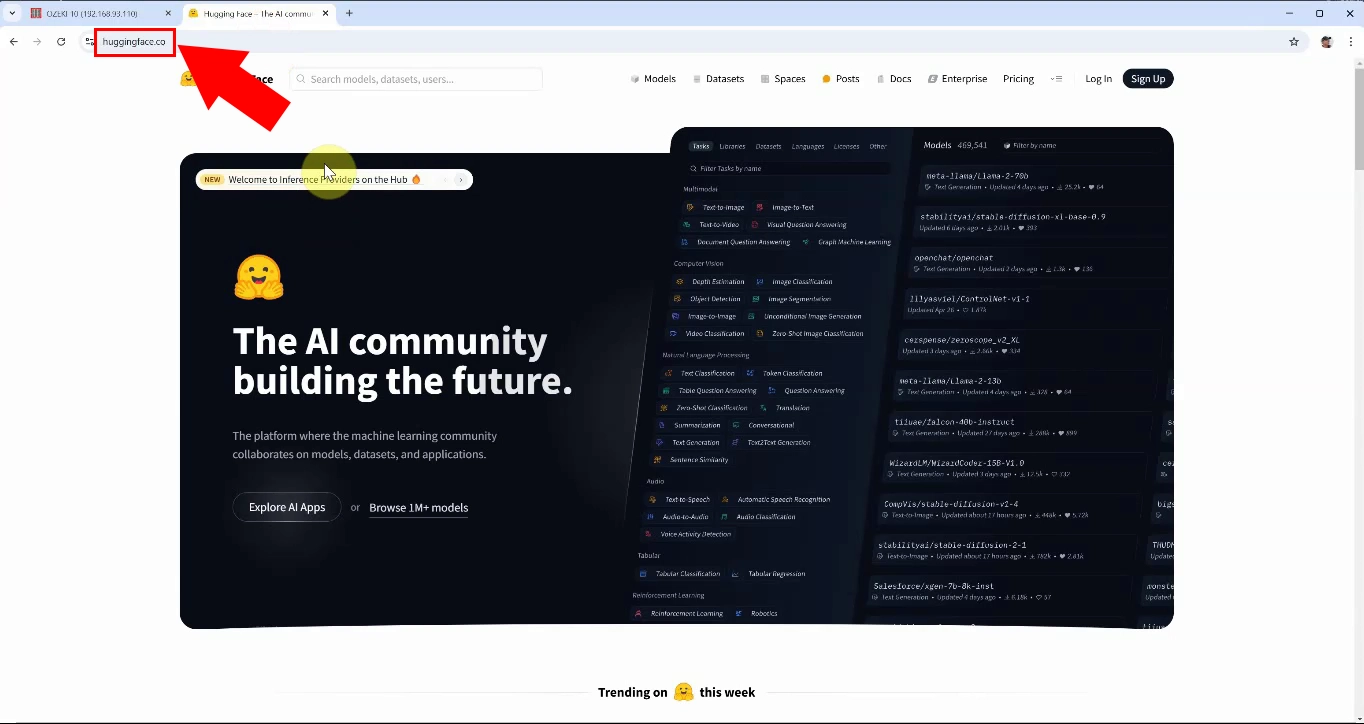Viewport: 1364px width, 724px height.
Task: Select the Text-to-Image task
Action: (x=715, y=207)
